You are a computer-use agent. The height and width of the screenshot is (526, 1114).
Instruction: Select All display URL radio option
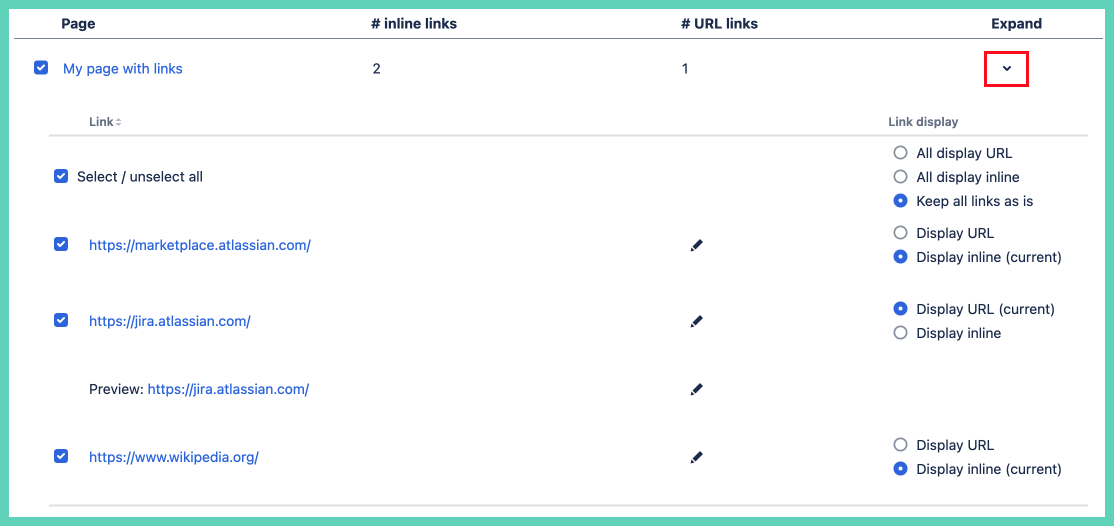click(x=900, y=153)
